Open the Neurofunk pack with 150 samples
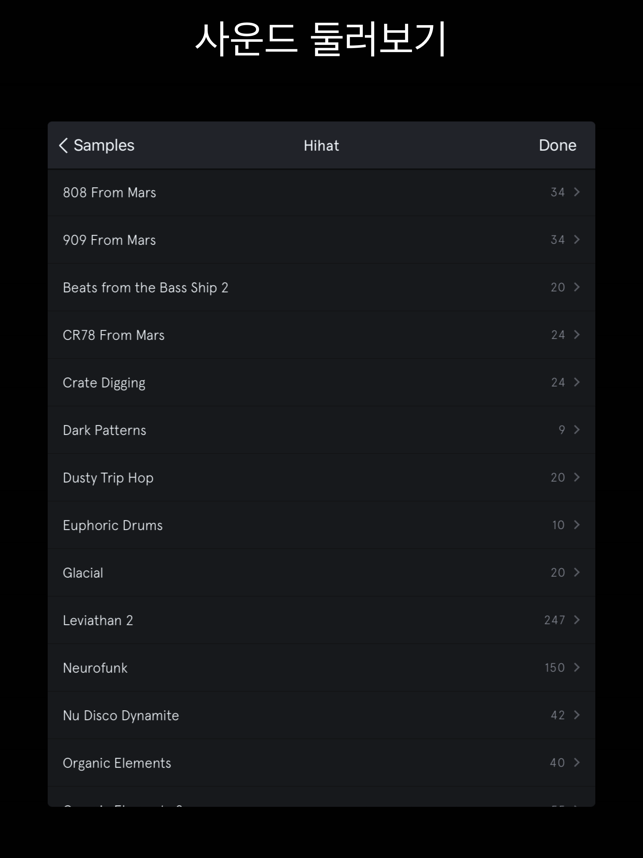 coord(321,668)
